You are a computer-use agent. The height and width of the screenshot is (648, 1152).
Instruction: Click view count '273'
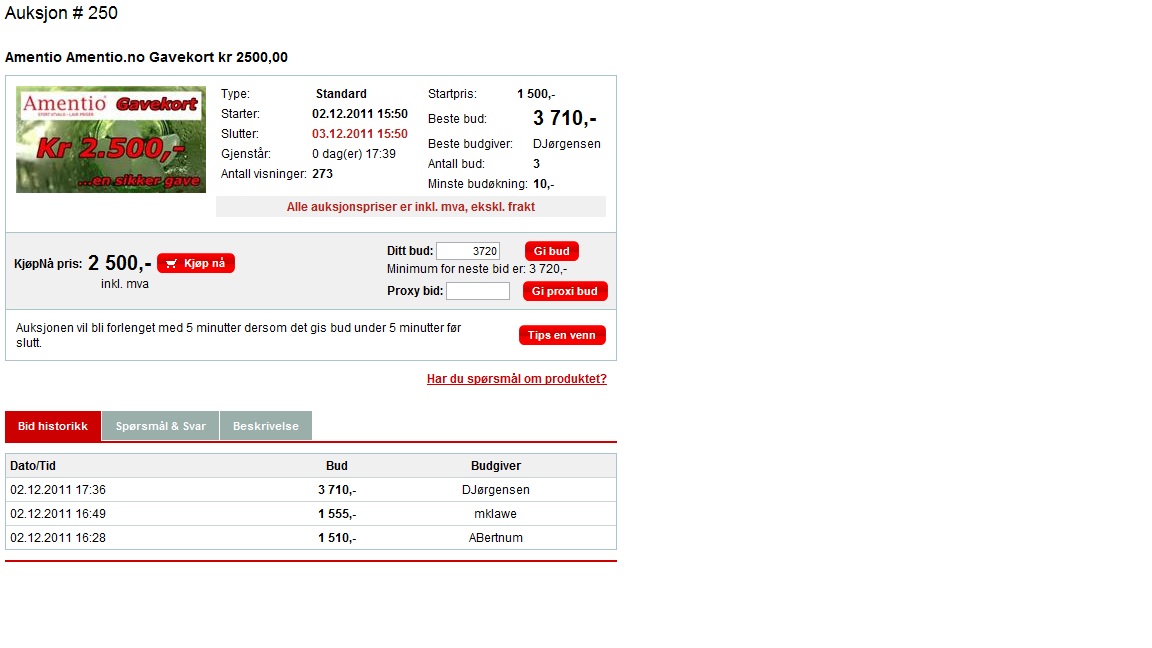click(x=323, y=173)
